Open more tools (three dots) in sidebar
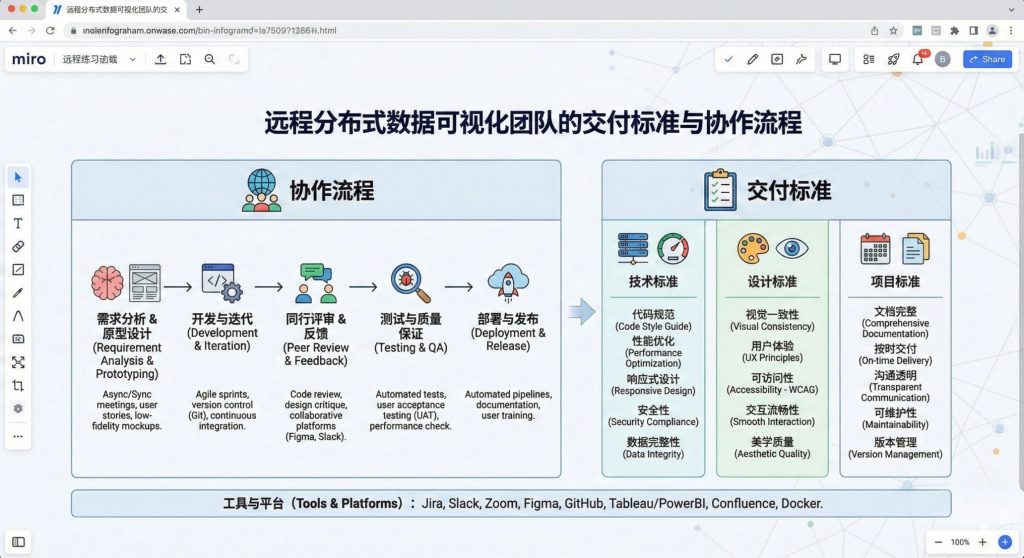 [18, 436]
